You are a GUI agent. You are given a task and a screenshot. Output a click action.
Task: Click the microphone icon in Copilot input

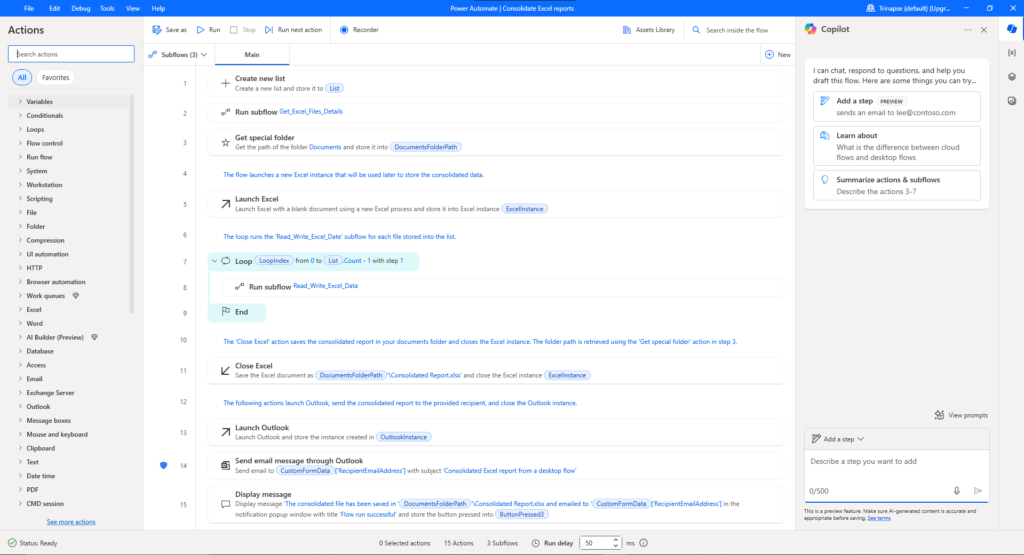(x=957, y=491)
